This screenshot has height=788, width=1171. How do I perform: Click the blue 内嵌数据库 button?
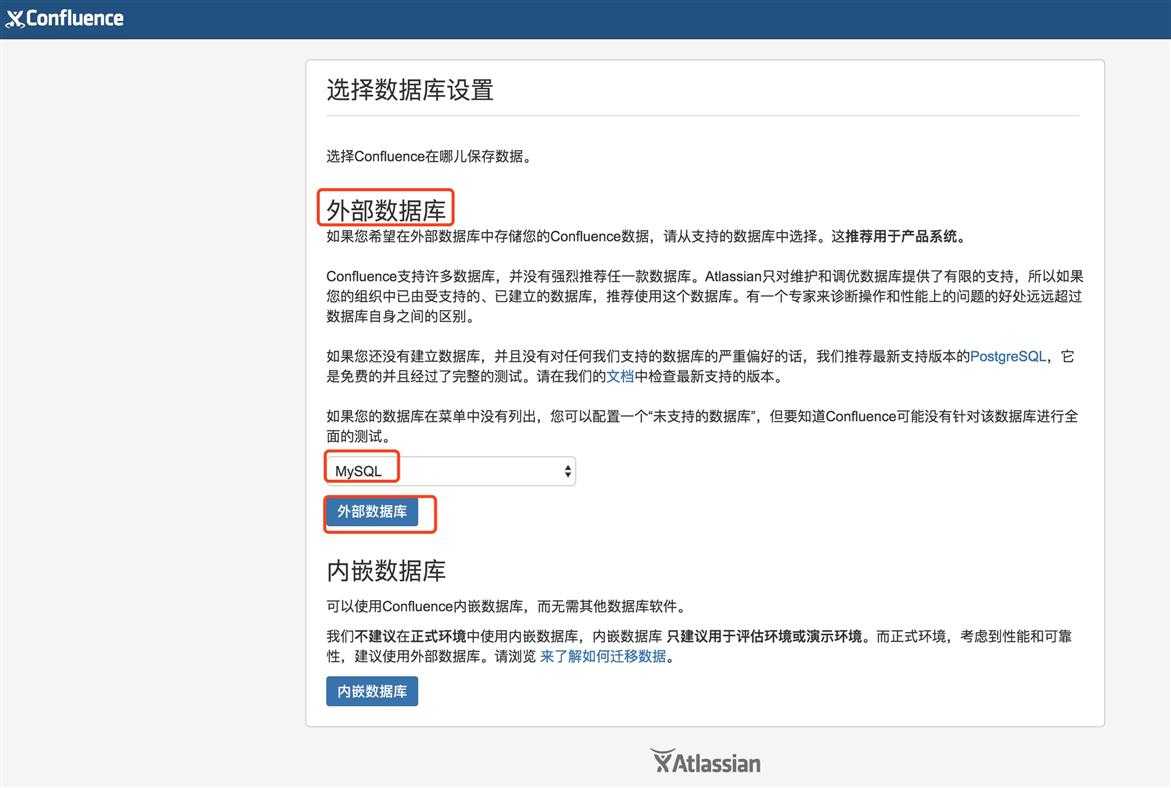point(372,691)
